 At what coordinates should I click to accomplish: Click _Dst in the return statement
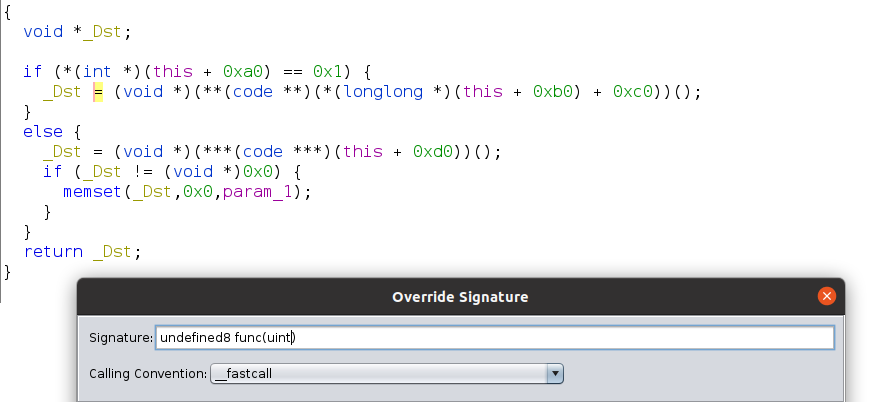click(x=113, y=252)
